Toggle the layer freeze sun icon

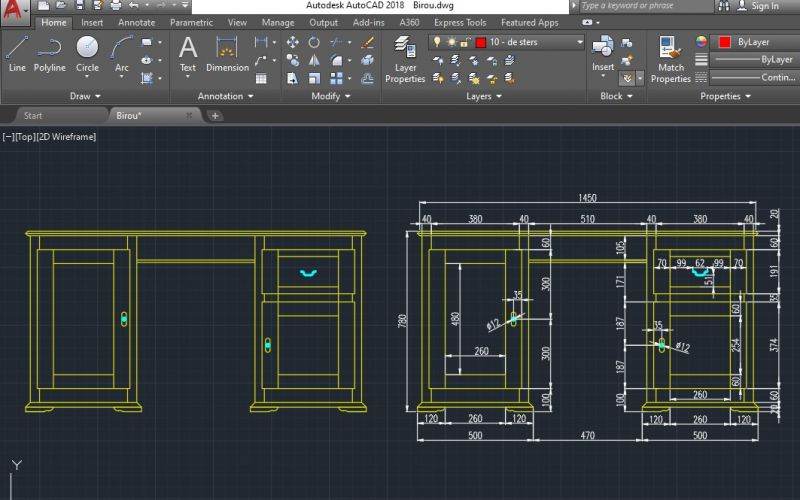[x=451, y=42]
